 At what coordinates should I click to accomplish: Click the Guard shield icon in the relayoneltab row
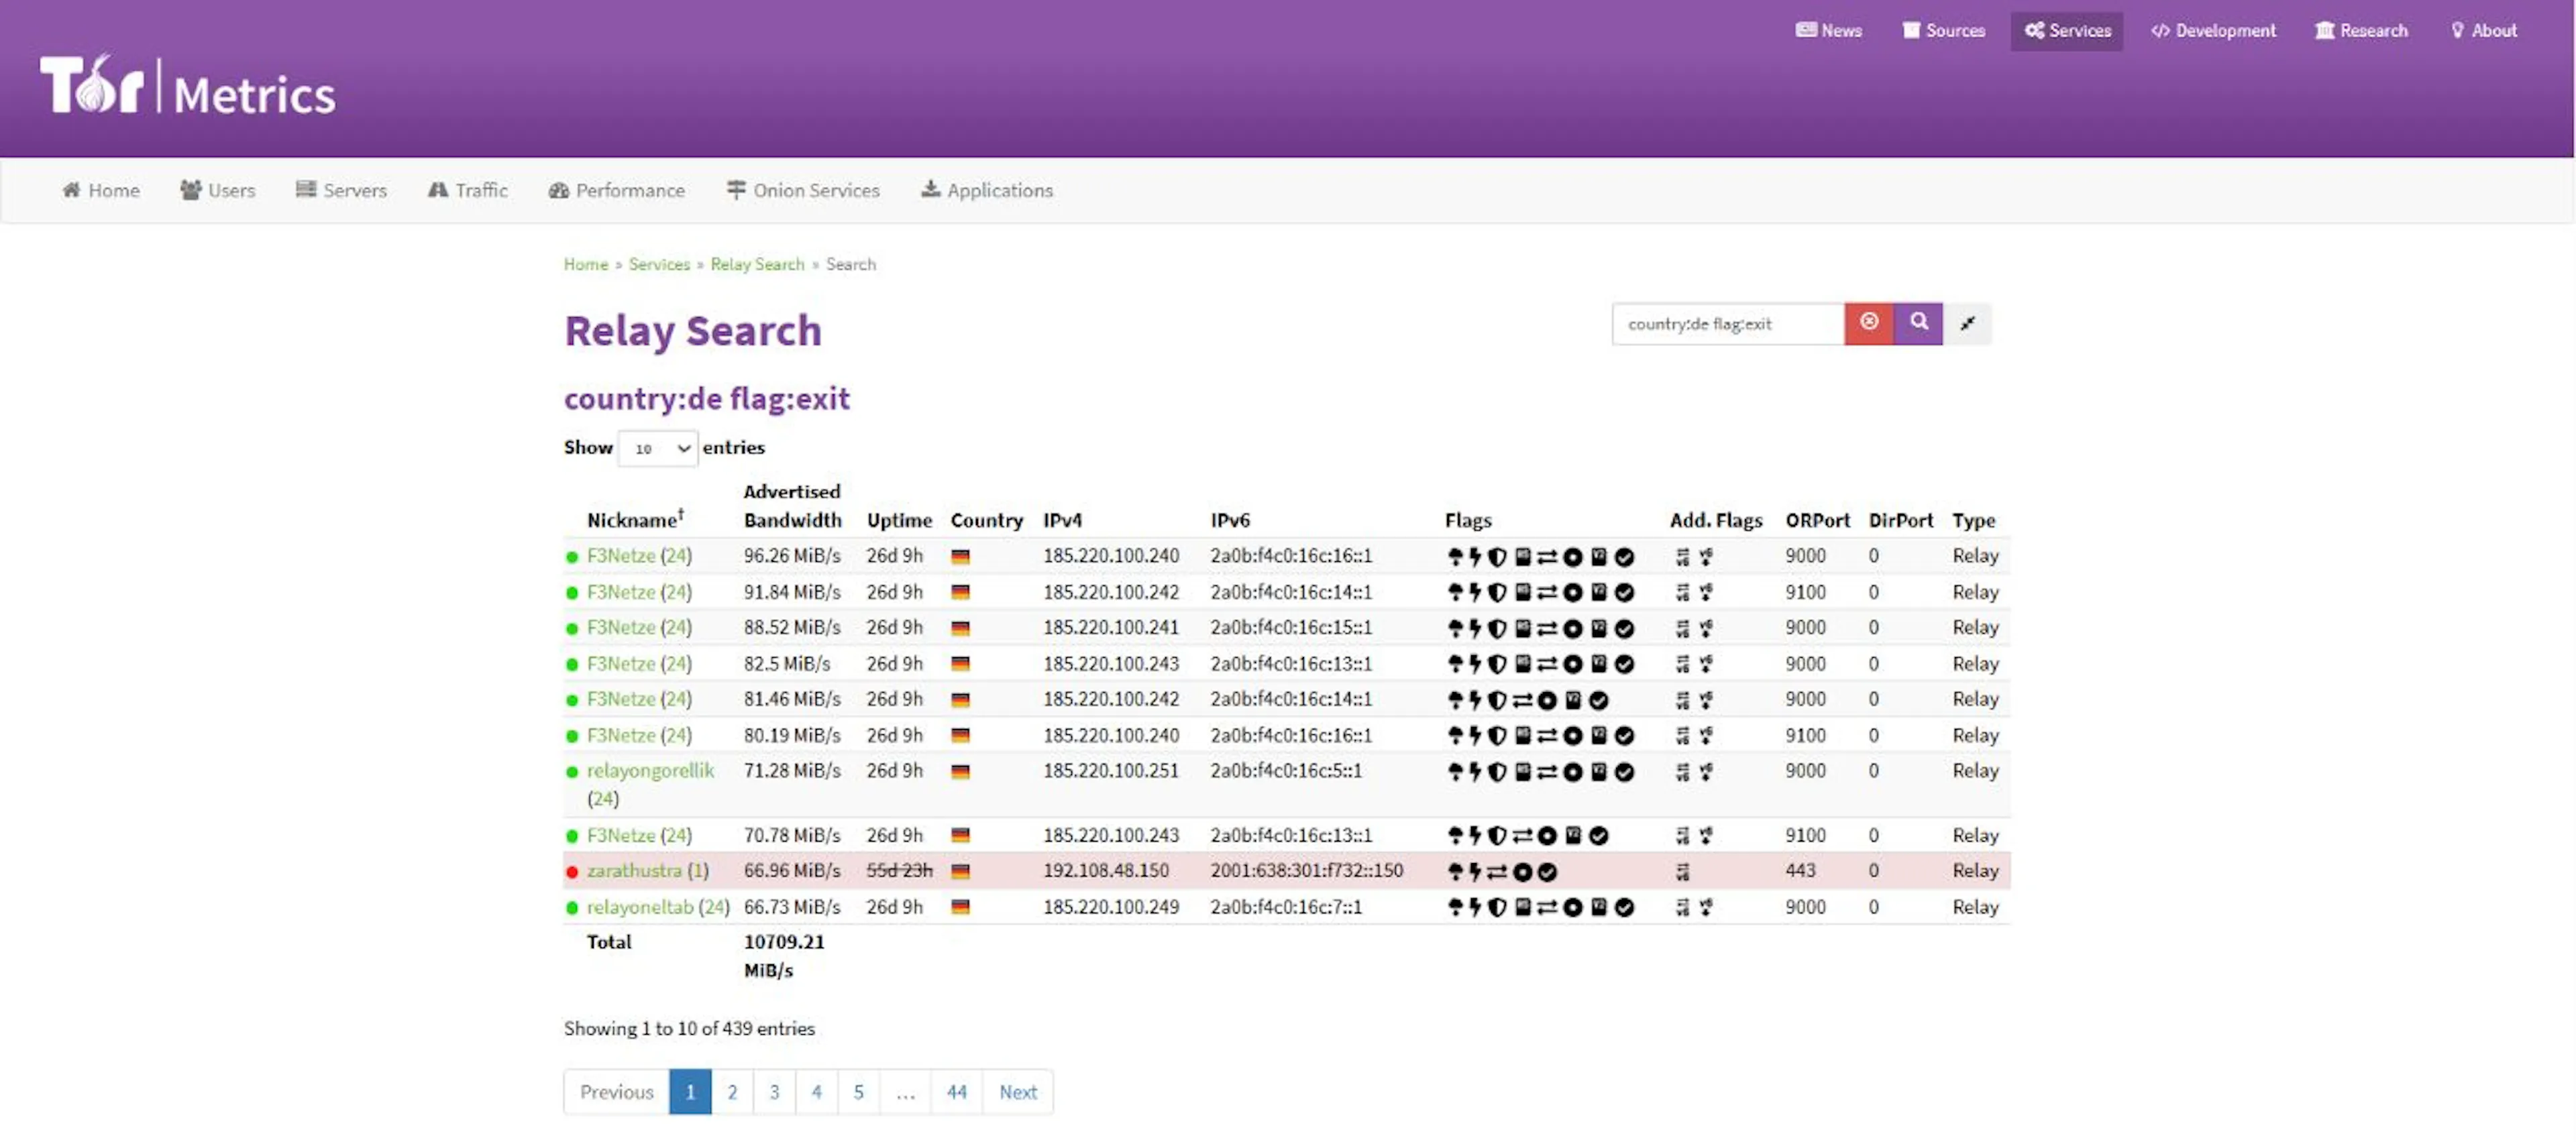(1497, 908)
